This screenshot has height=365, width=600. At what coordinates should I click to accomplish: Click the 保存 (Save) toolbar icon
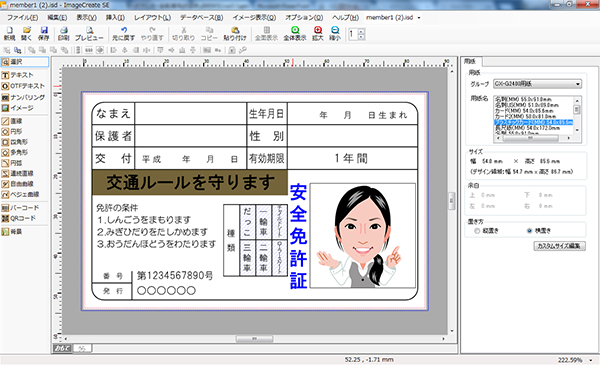point(44,34)
